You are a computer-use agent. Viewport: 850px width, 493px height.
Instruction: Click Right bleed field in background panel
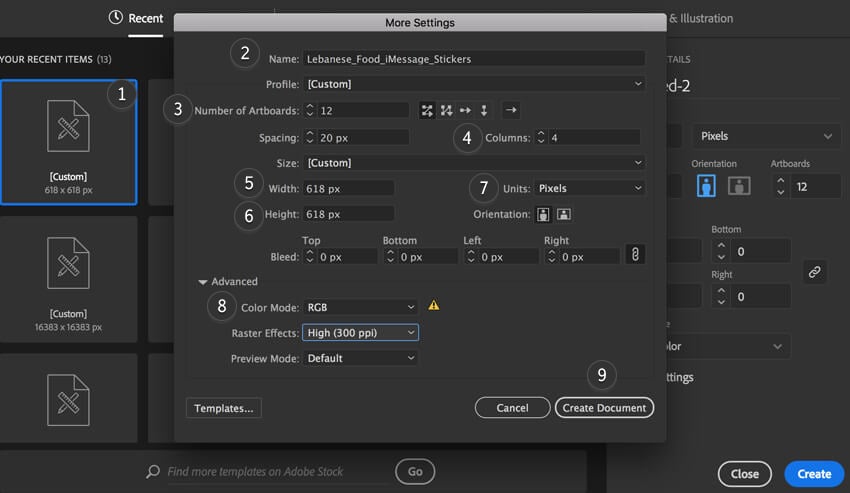(x=760, y=297)
